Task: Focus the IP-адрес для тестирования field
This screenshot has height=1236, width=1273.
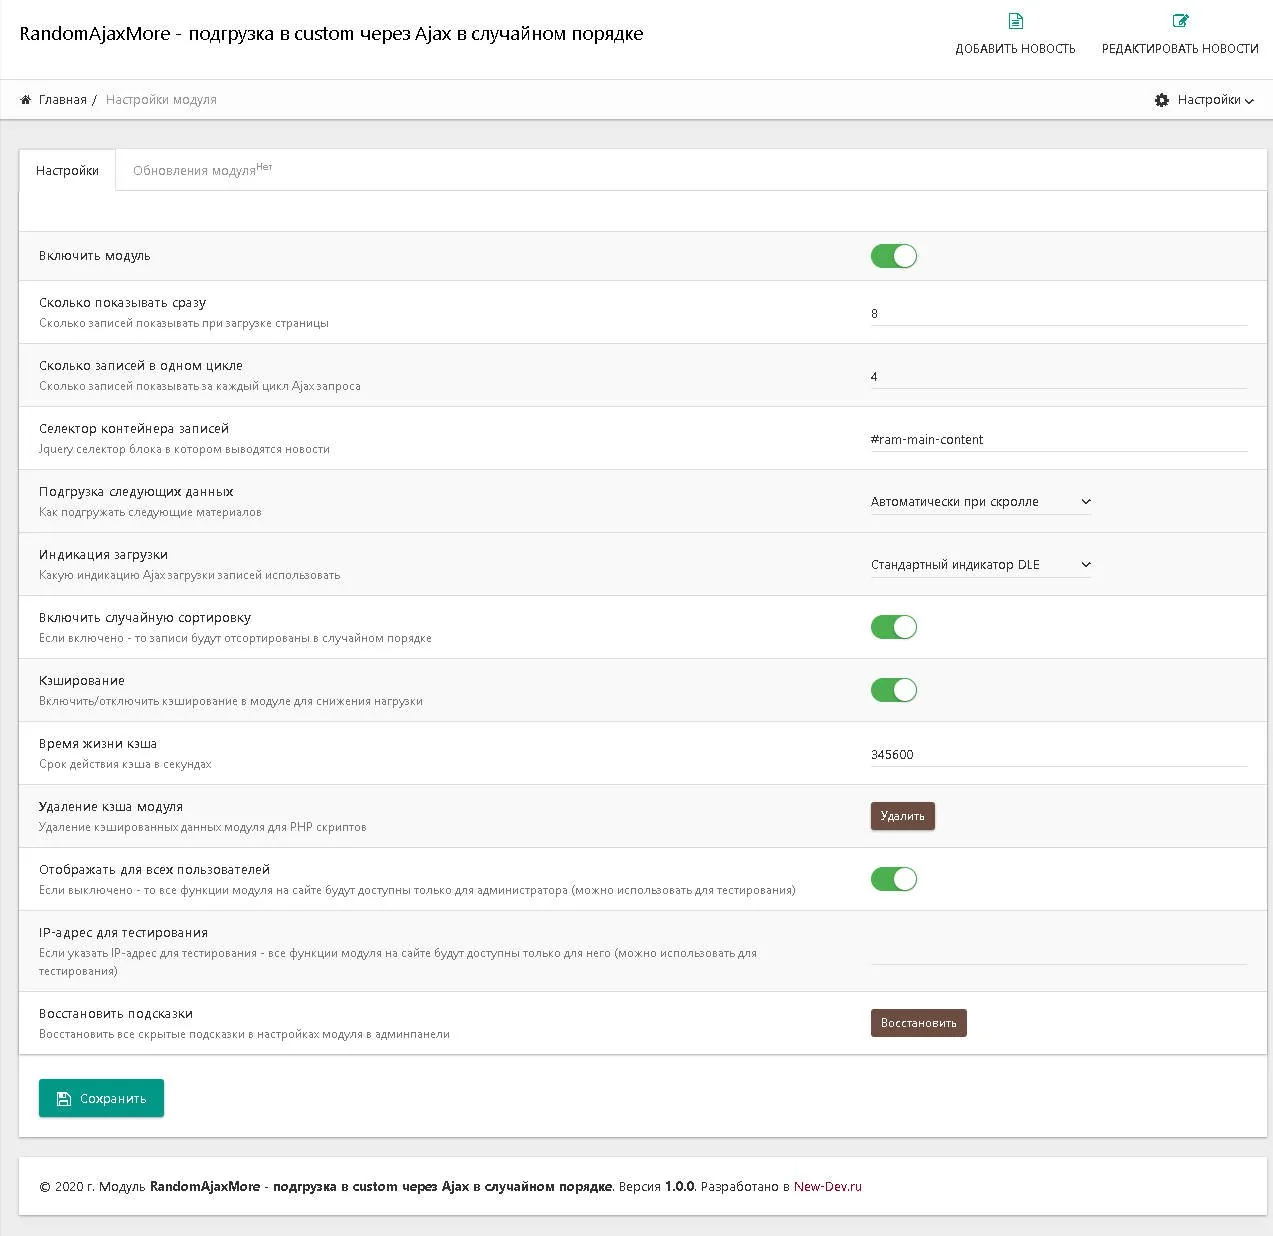Action: click(1059, 952)
